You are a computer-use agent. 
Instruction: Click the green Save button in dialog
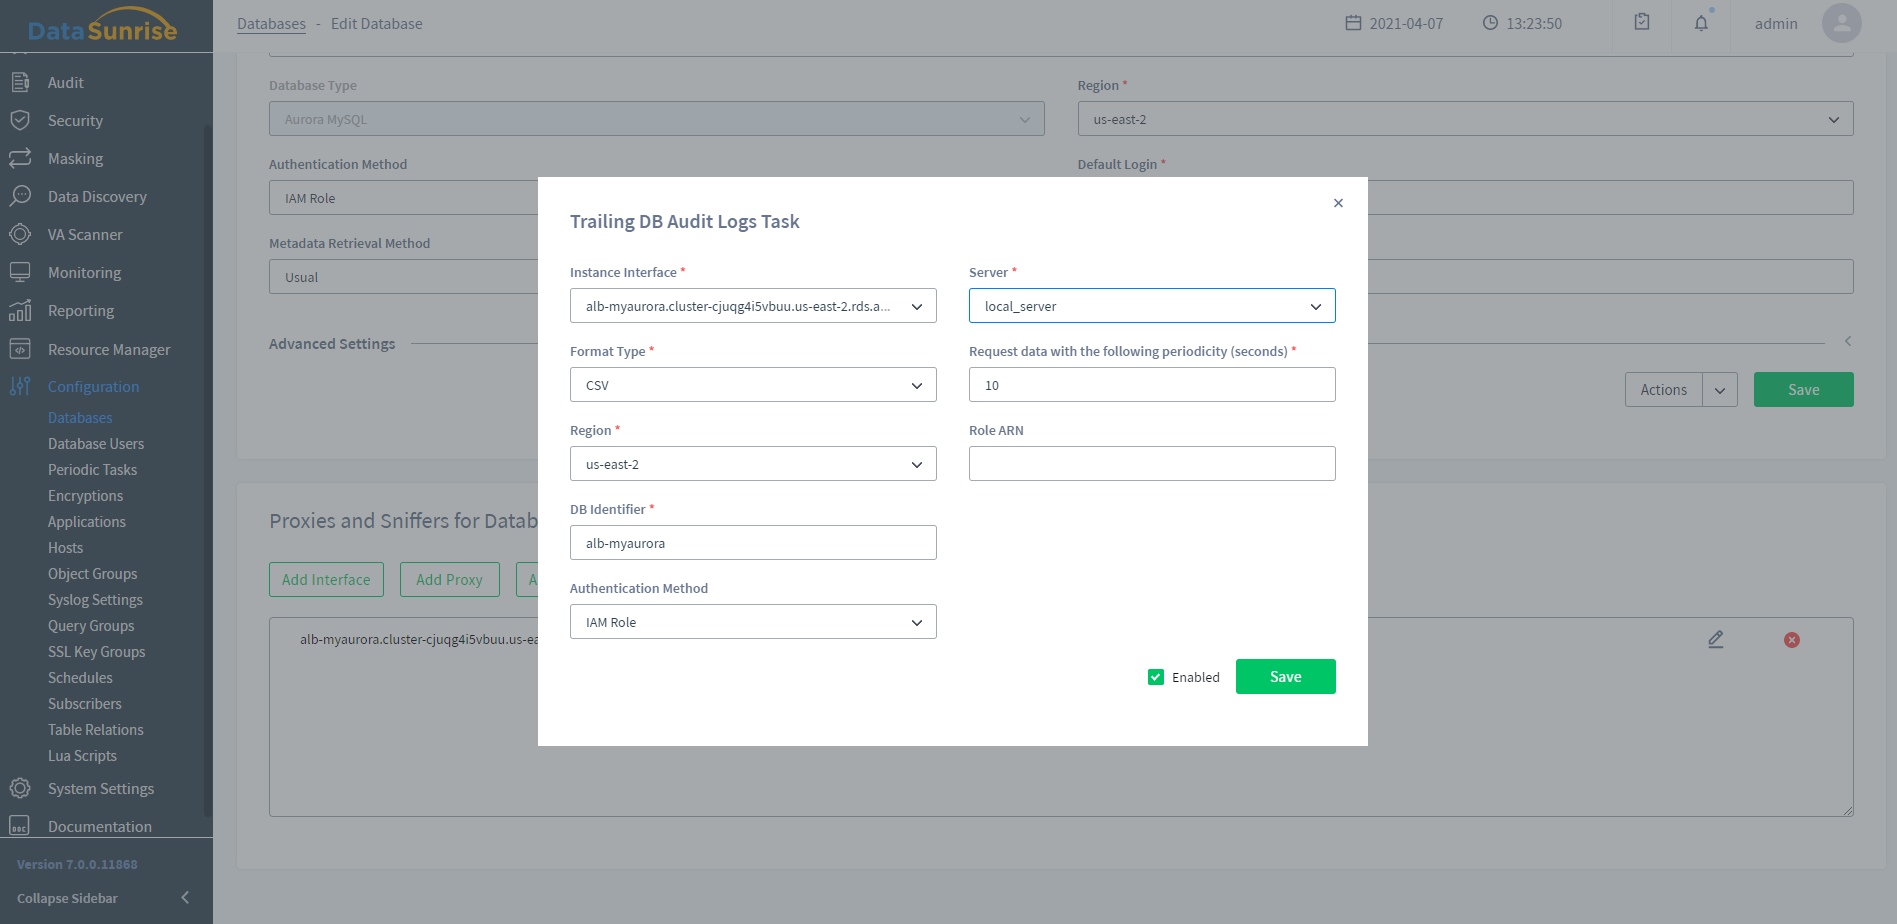(1285, 677)
